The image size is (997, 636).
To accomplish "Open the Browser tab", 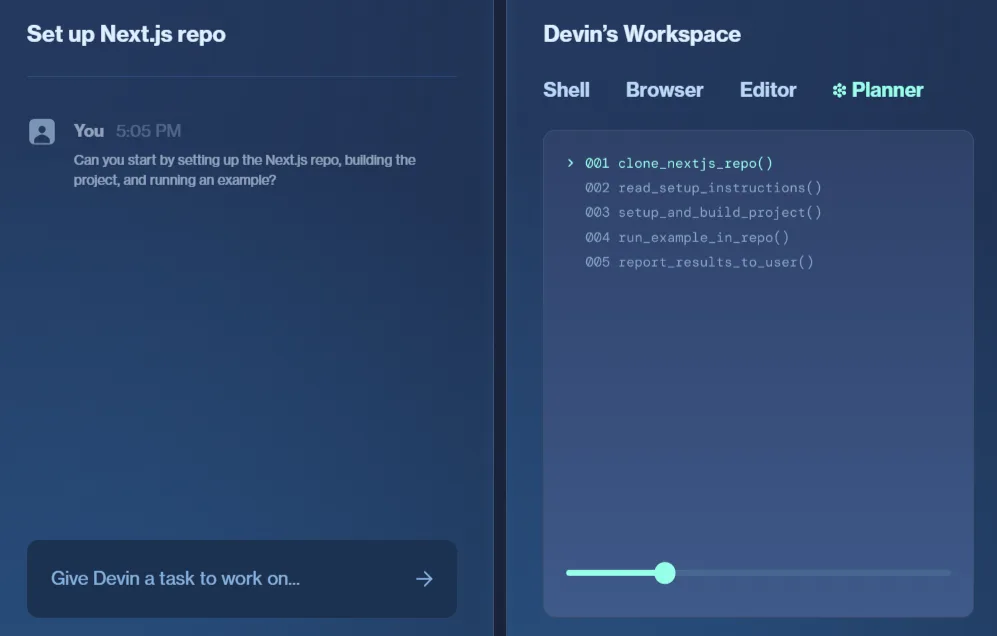I will pos(664,90).
